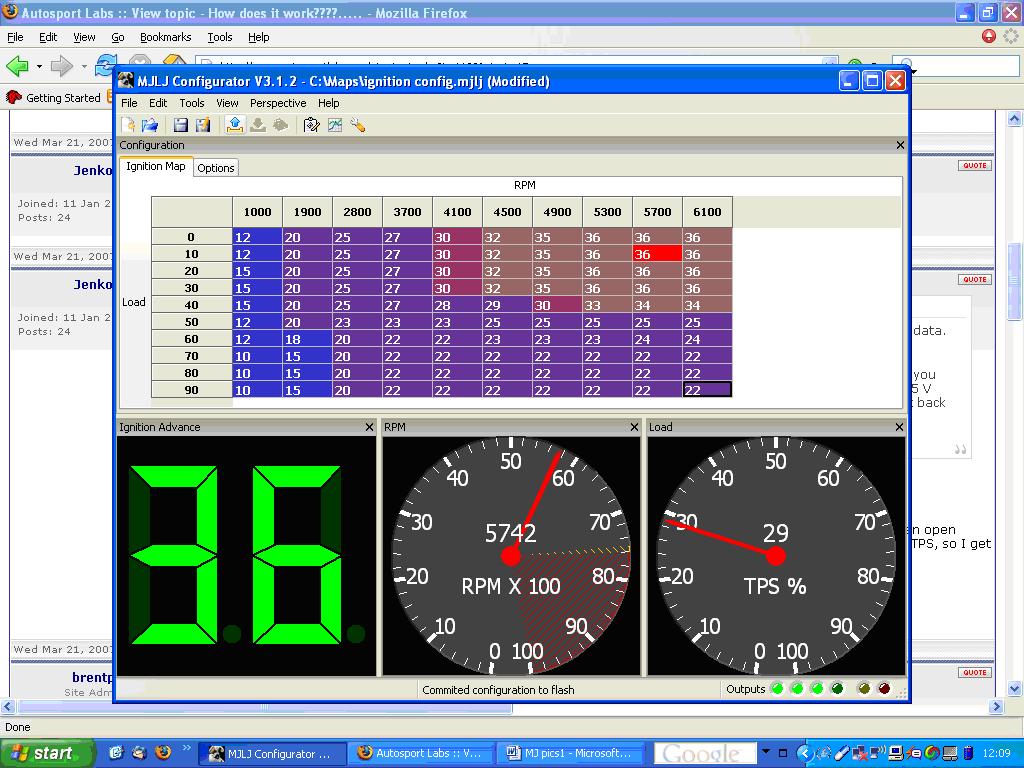The image size is (1024, 768).
Task: Click the Internet Explorer quick launch icon
Action: click(116, 752)
